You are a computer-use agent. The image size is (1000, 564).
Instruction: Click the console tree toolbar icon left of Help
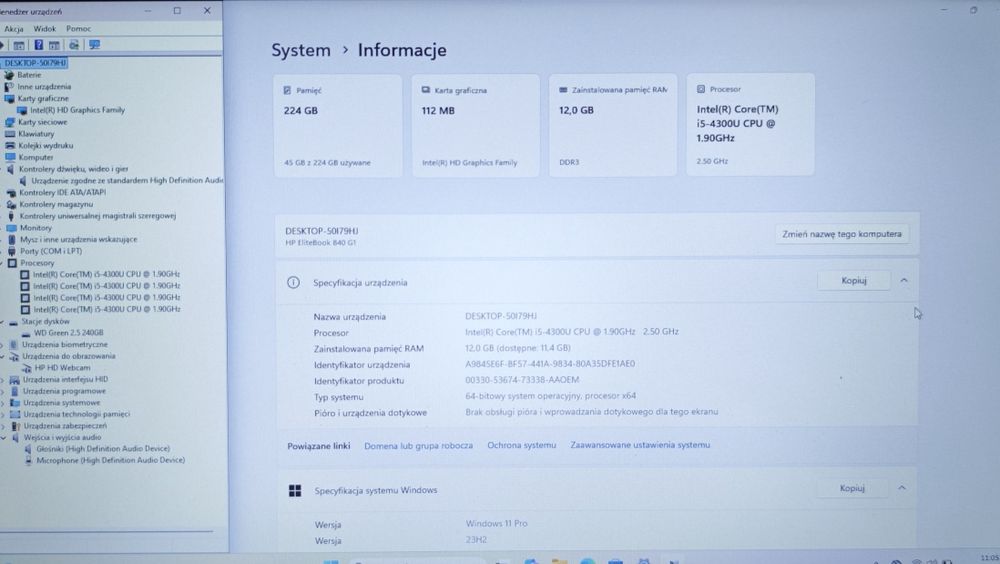19,45
